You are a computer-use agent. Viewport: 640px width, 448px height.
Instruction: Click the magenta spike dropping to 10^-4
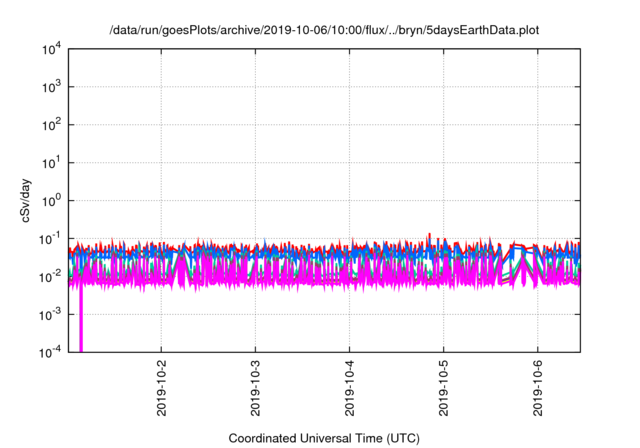click(81, 318)
